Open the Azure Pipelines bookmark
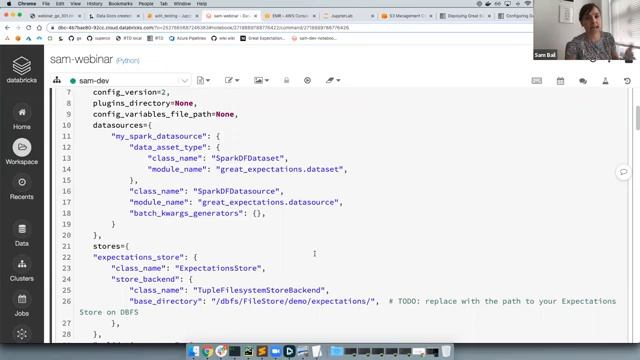The width and height of the screenshot is (640, 360). [x=187, y=38]
